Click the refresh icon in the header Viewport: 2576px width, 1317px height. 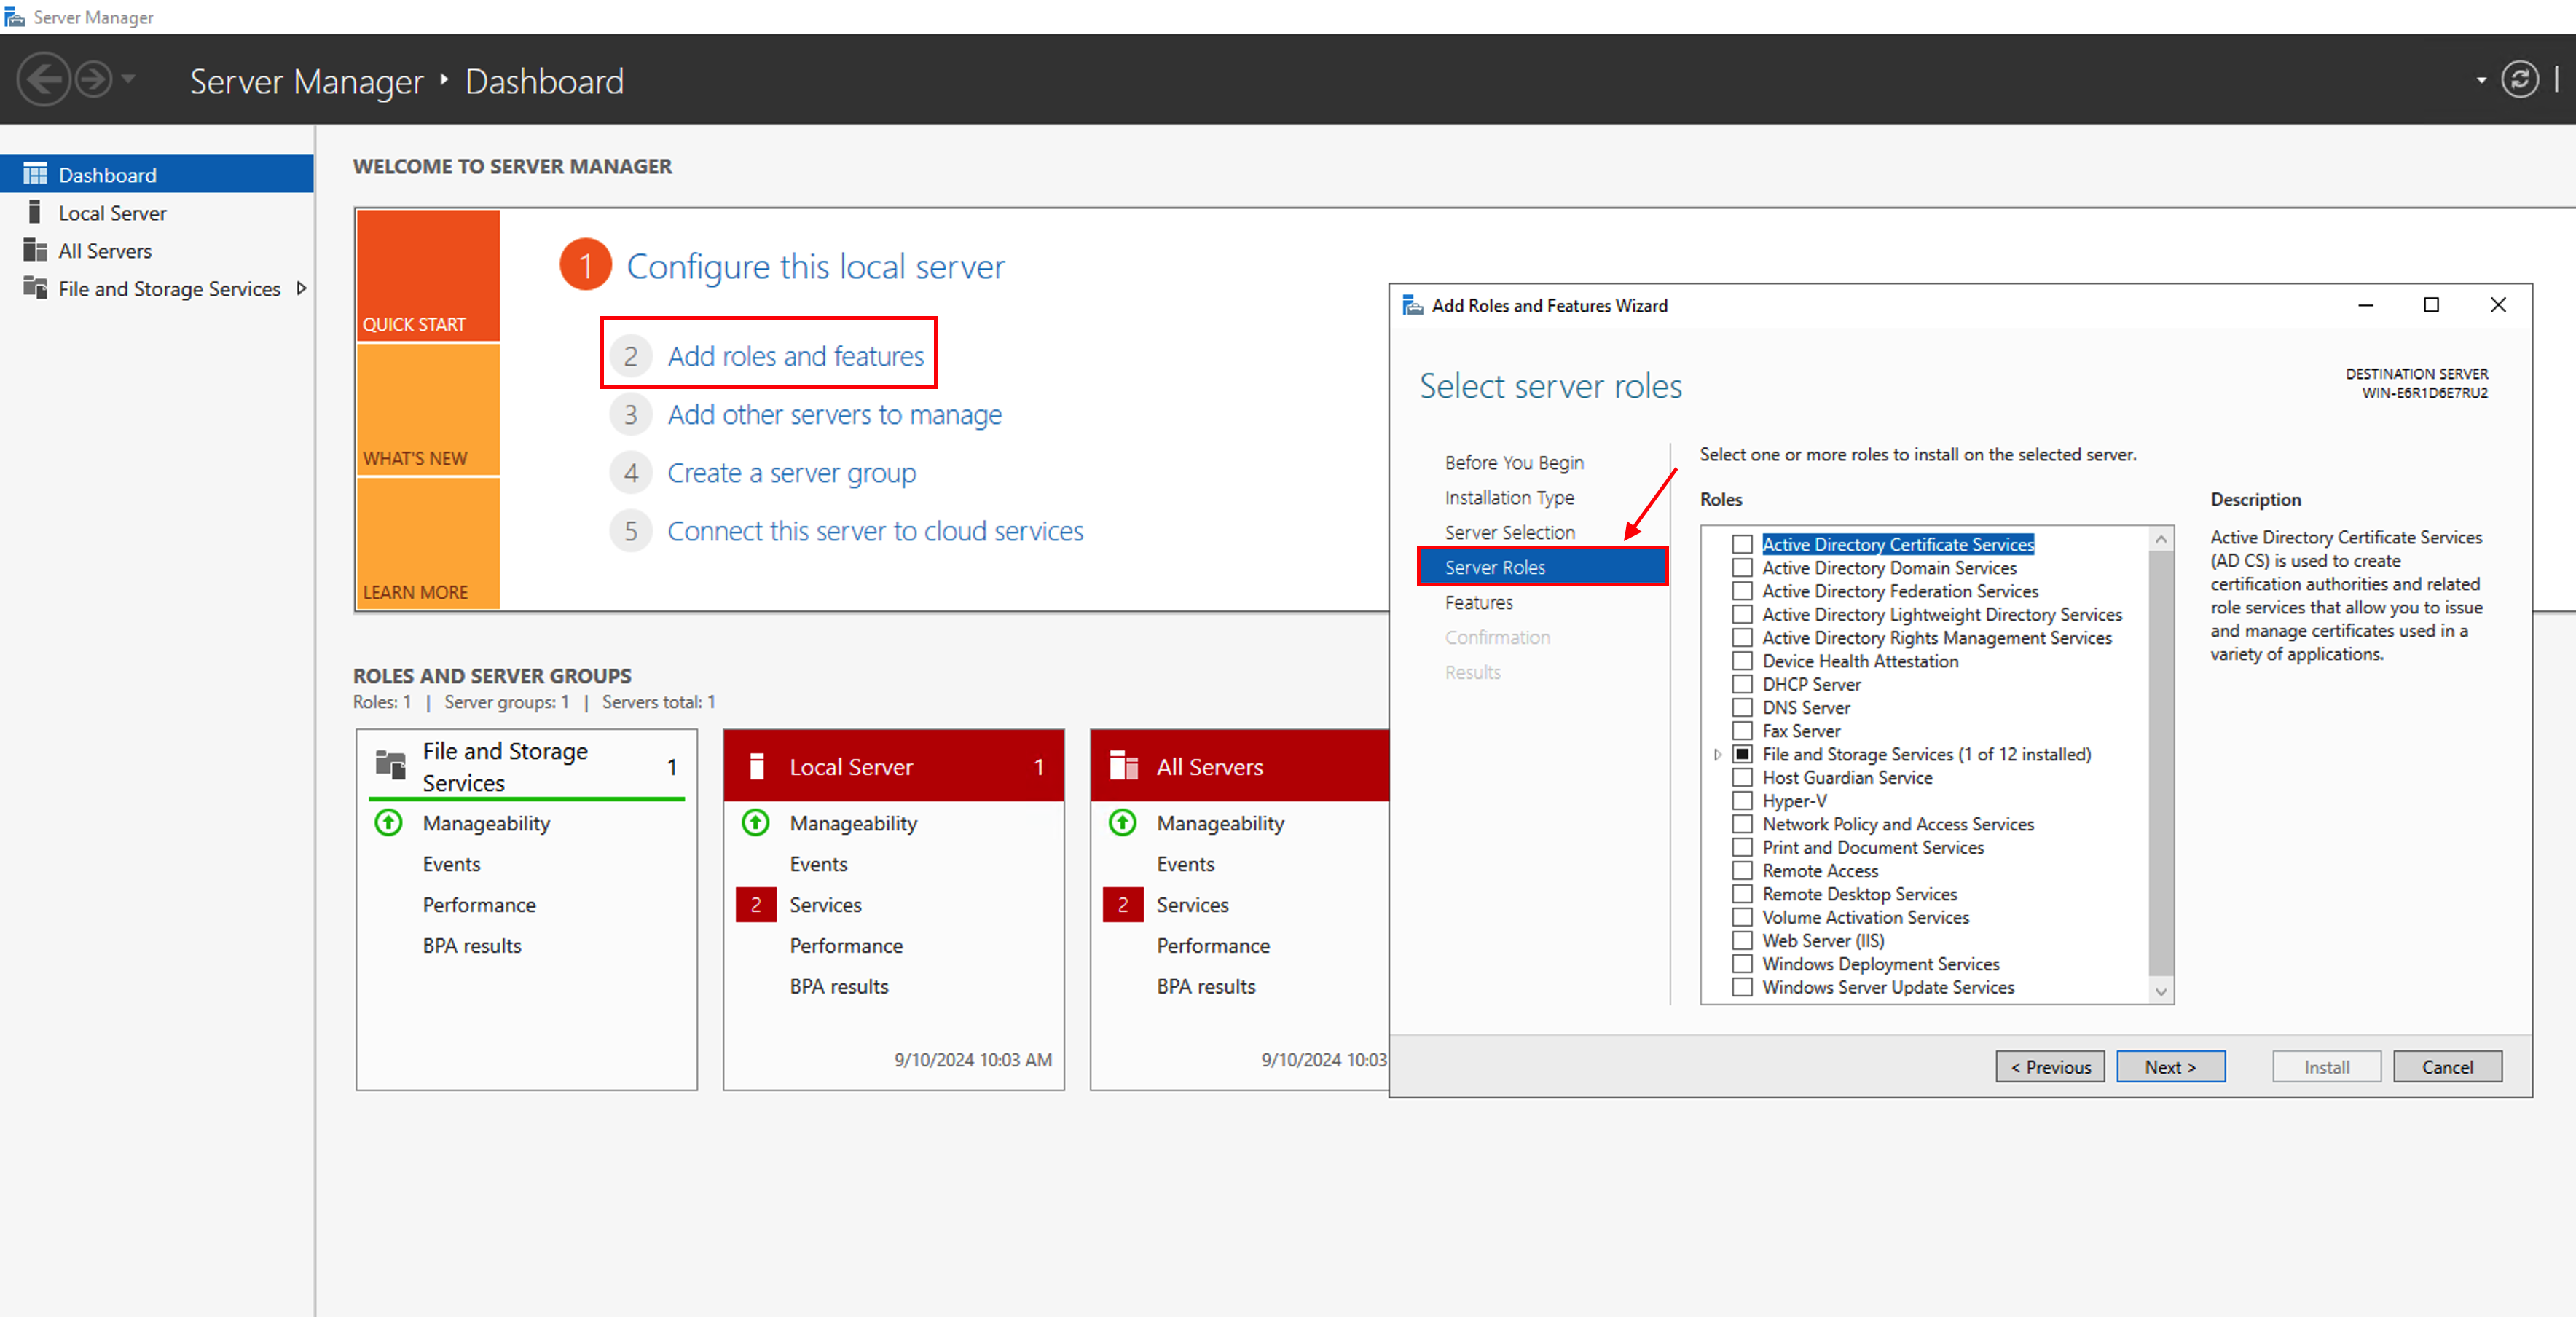(x=2519, y=80)
